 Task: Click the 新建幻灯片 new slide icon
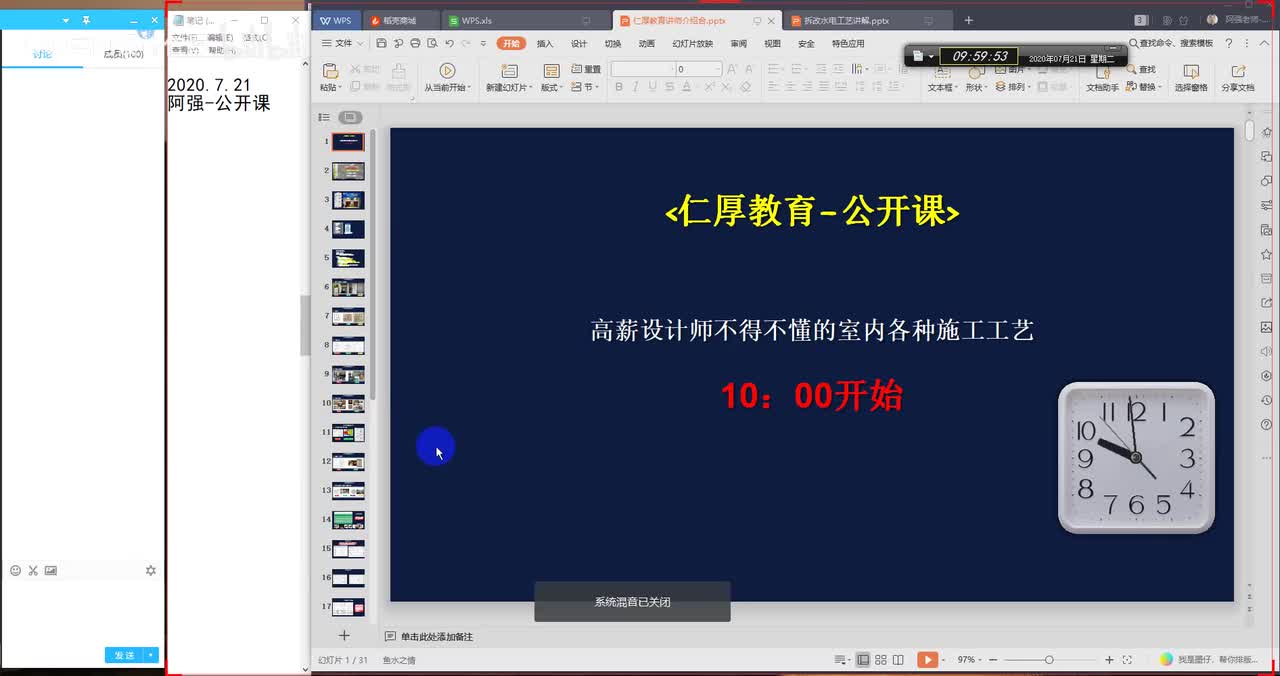pyautogui.click(x=509, y=71)
